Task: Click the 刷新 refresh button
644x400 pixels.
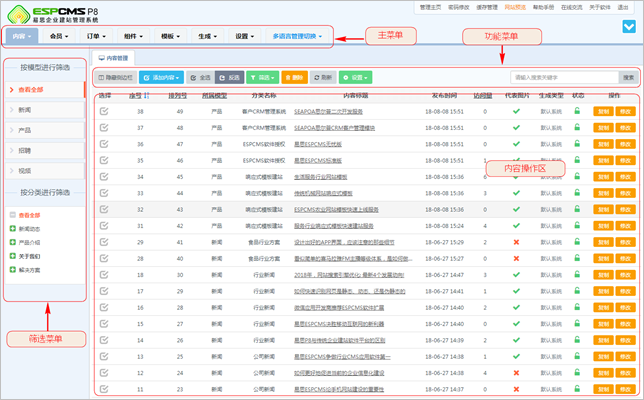Action: [326, 76]
